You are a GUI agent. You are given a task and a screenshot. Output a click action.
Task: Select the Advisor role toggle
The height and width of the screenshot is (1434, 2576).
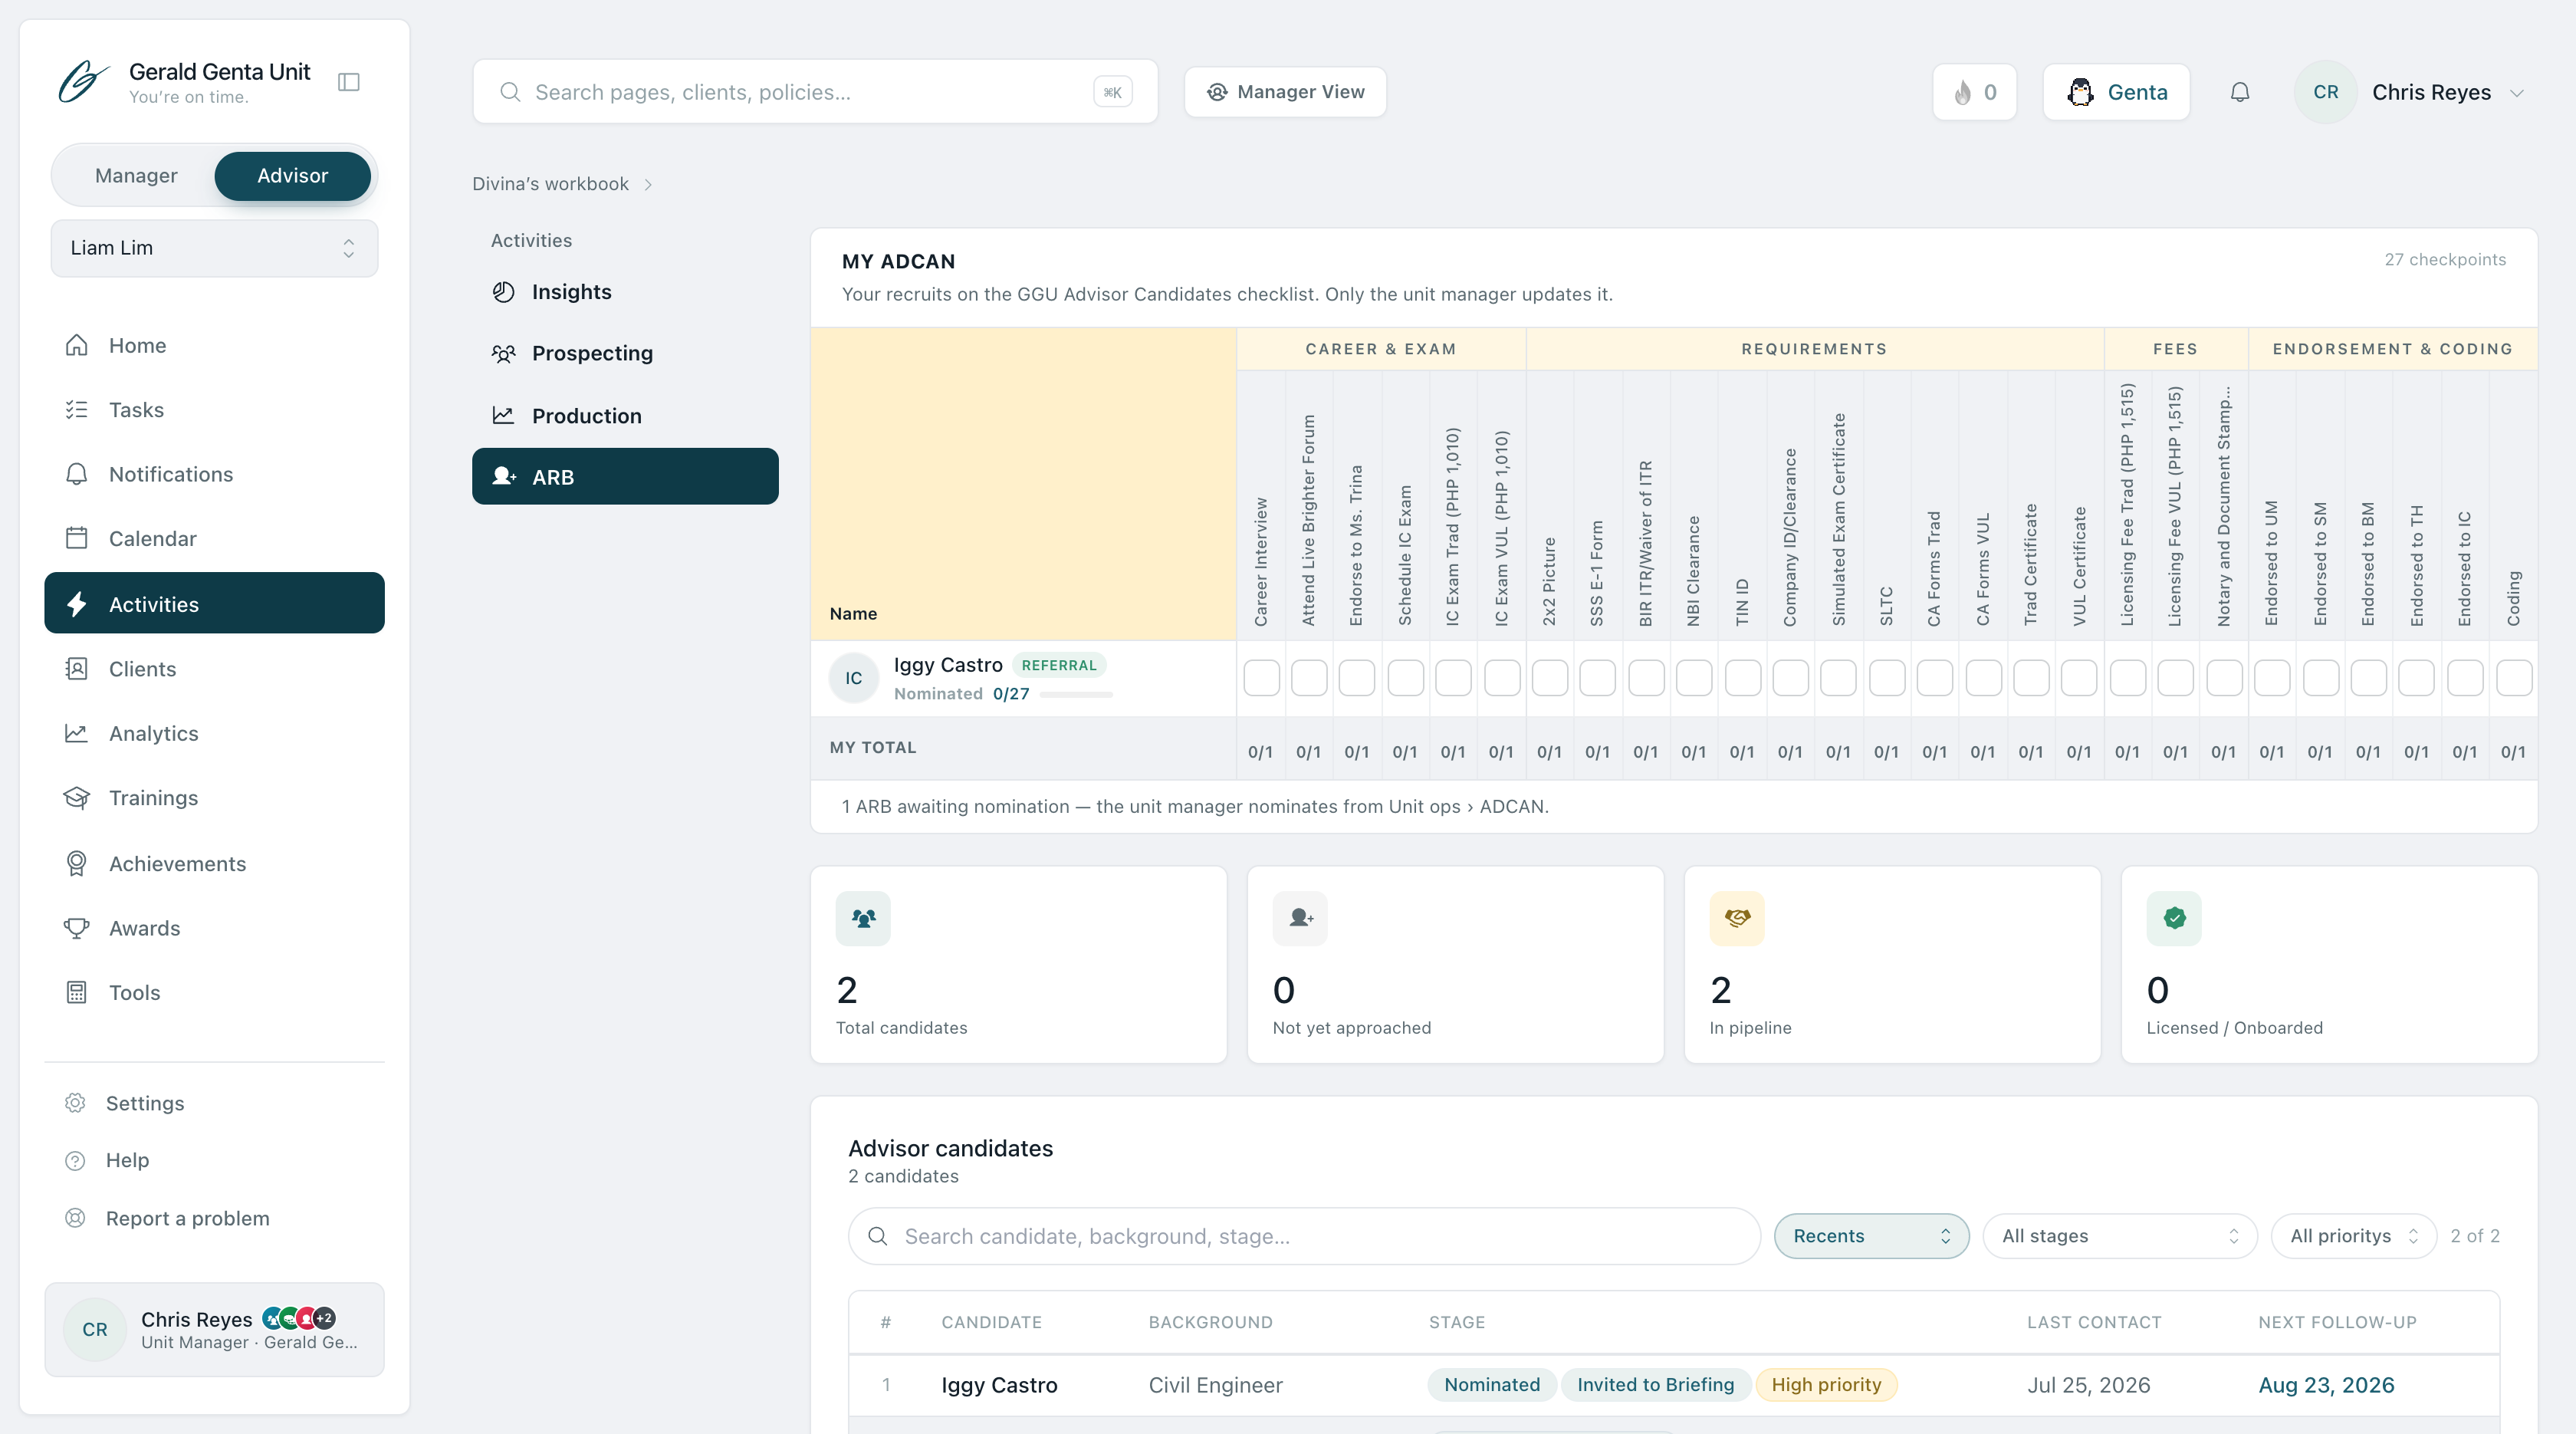[x=292, y=176]
